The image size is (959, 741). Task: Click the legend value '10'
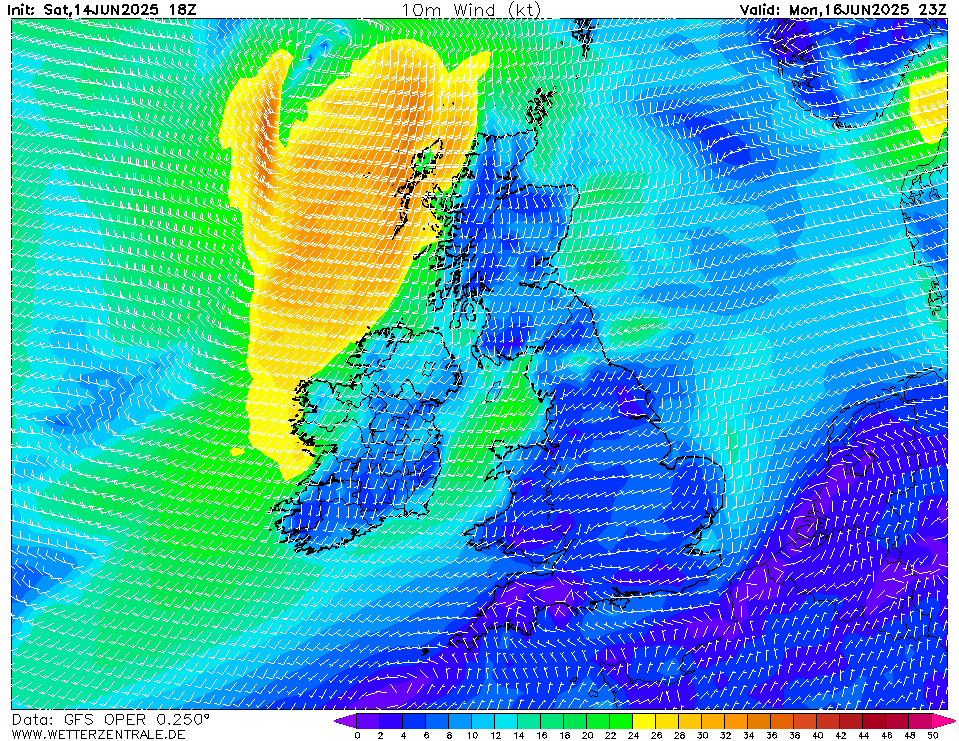click(x=472, y=735)
